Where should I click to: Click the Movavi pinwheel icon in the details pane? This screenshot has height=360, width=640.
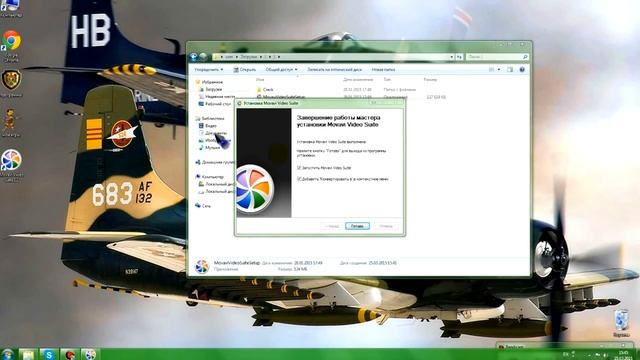pos(202,266)
